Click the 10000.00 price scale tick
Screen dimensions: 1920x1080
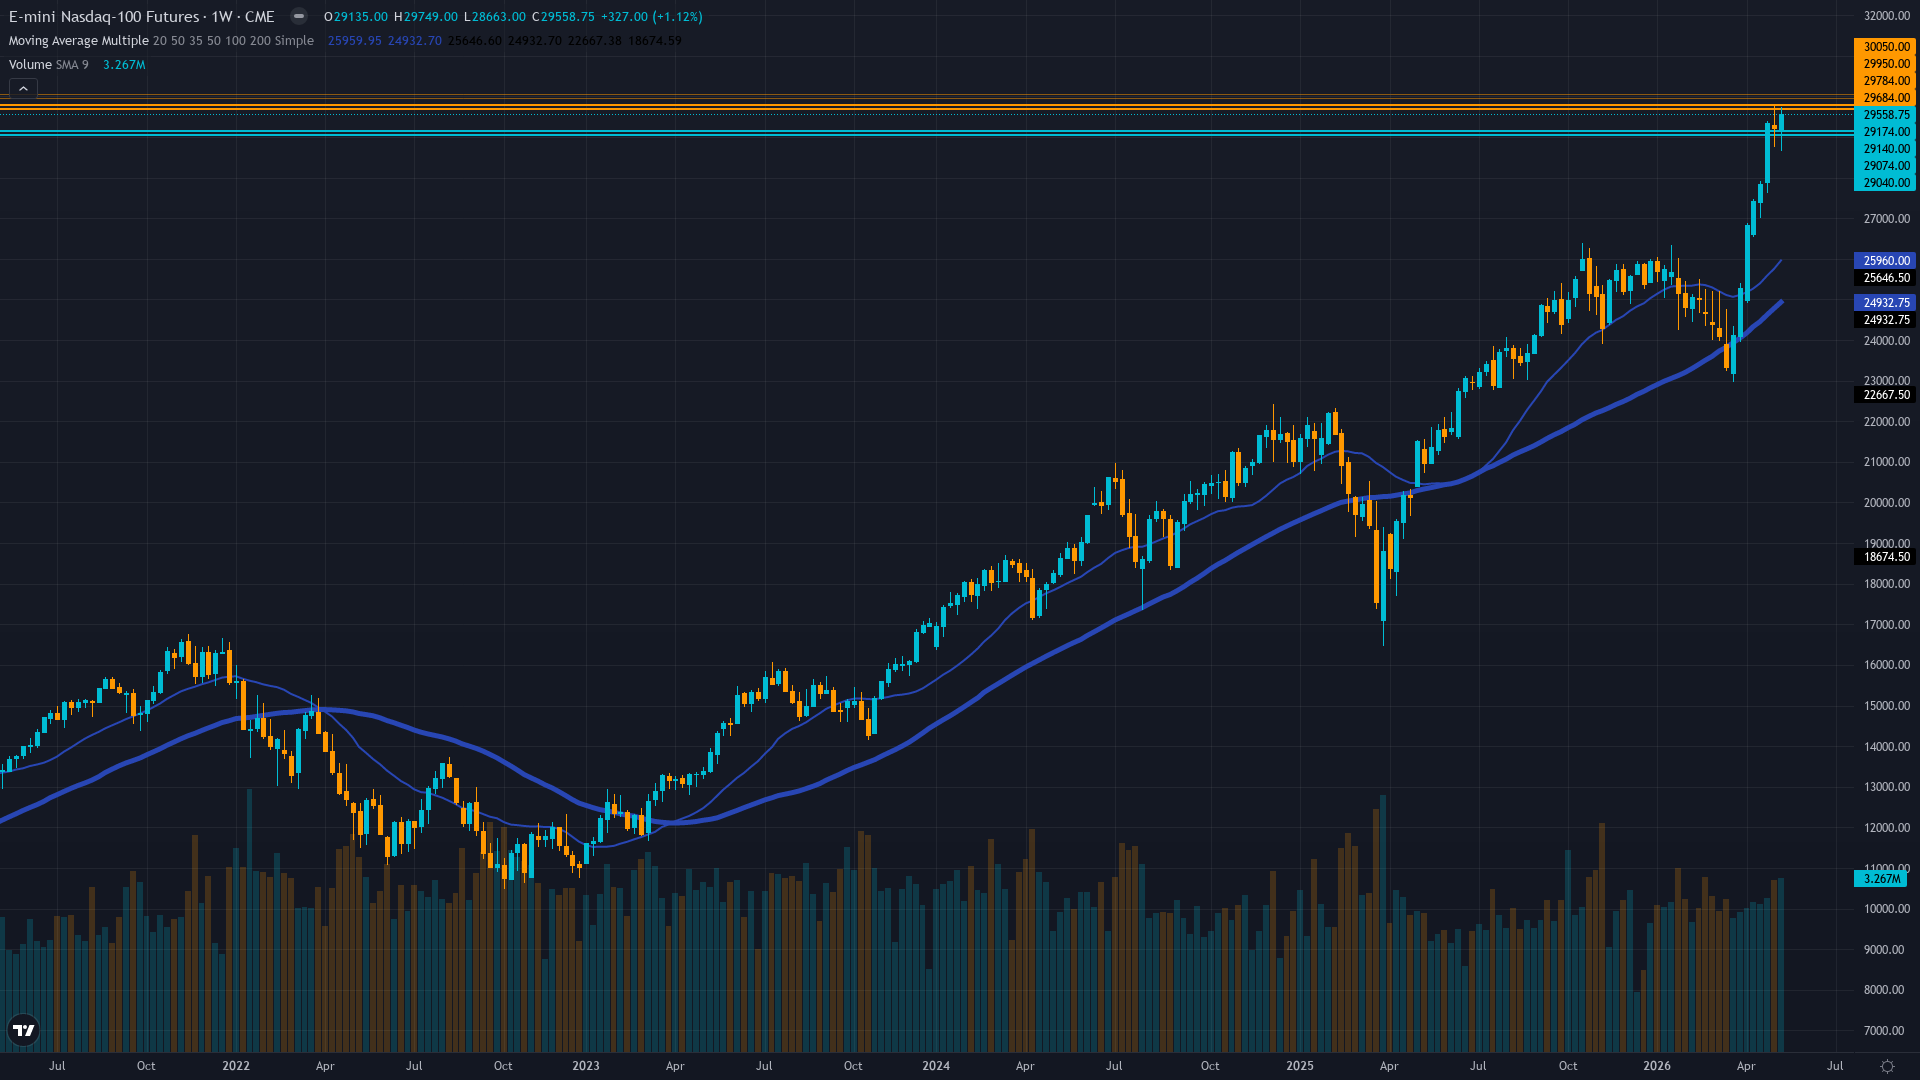tap(1886, 909)
